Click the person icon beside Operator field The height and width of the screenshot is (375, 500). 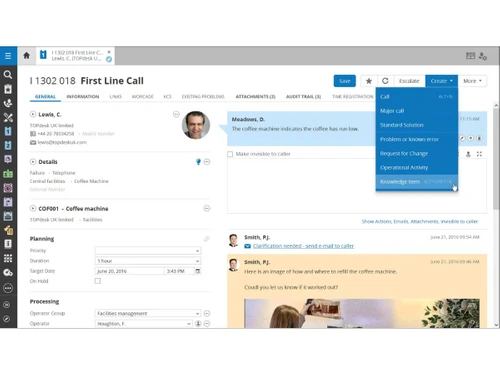pos(198,324)
